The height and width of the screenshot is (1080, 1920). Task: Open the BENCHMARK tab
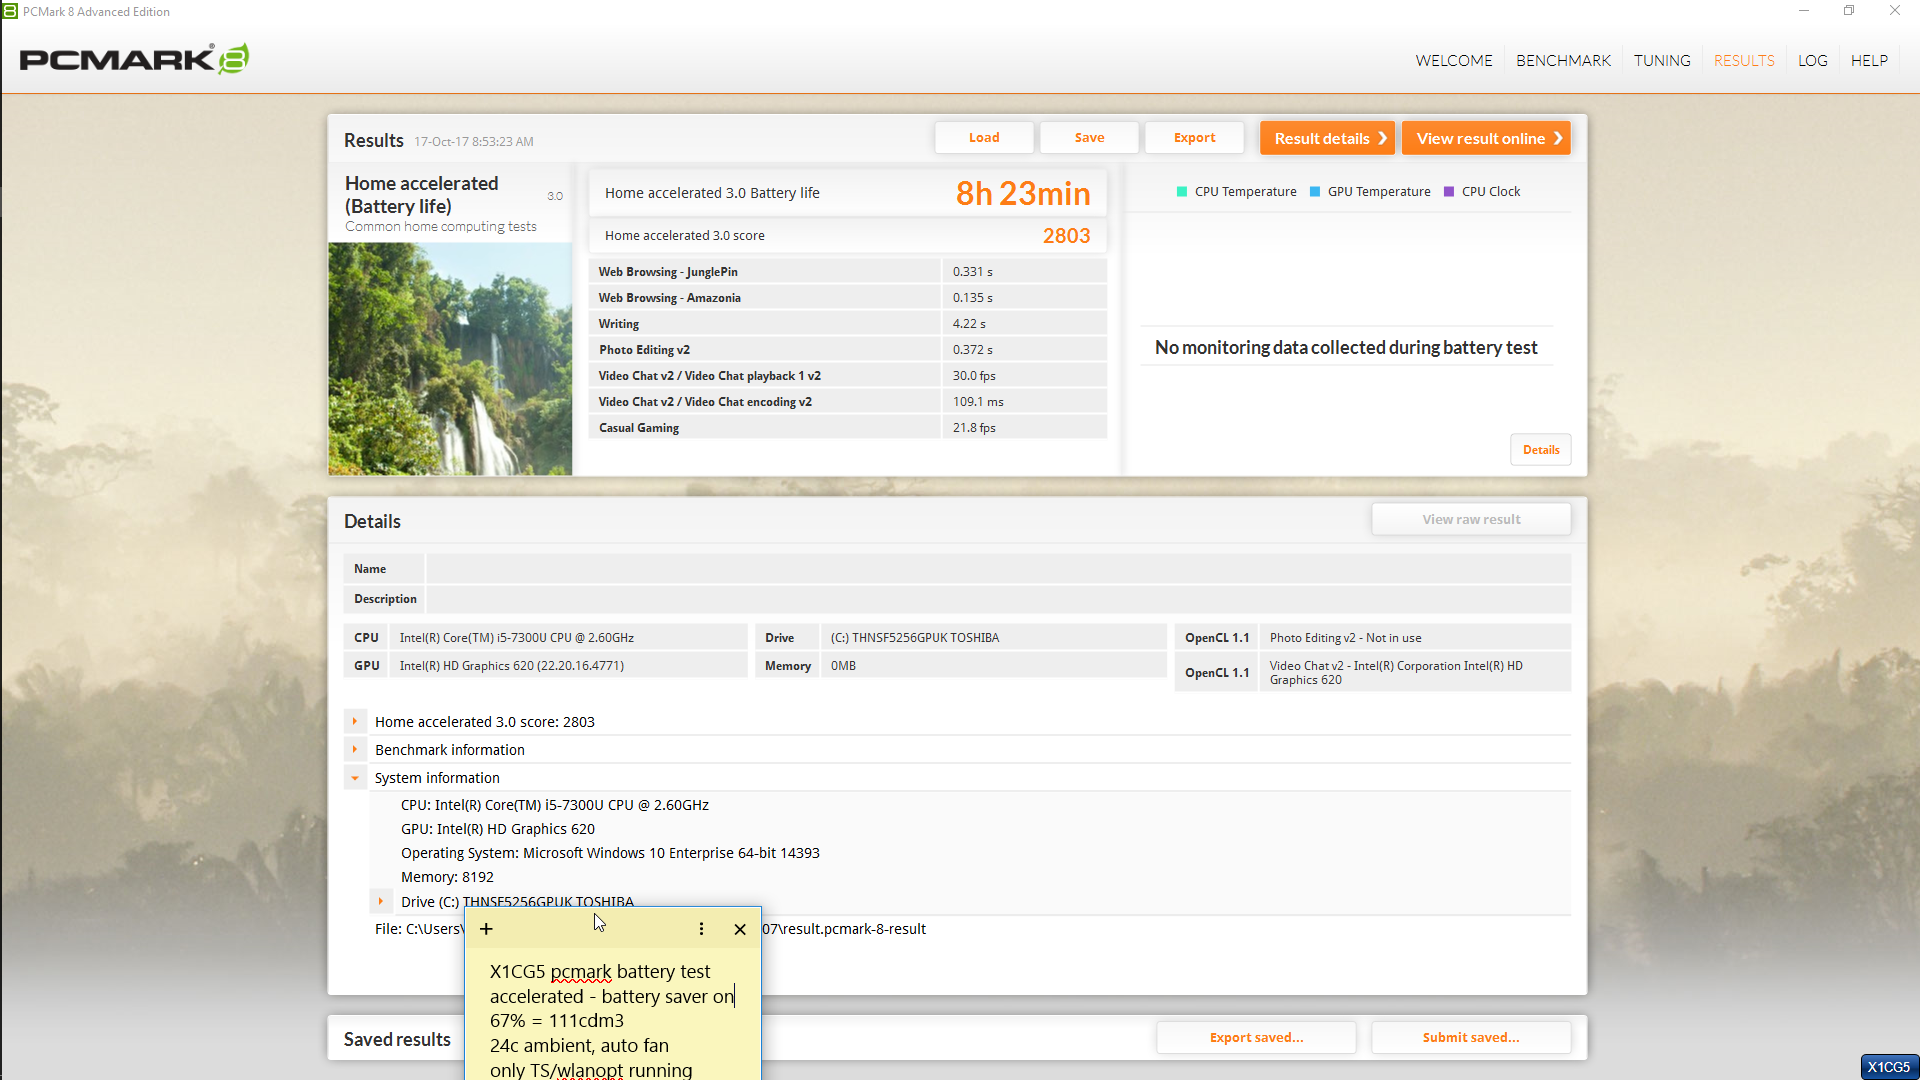point(1563,61)
